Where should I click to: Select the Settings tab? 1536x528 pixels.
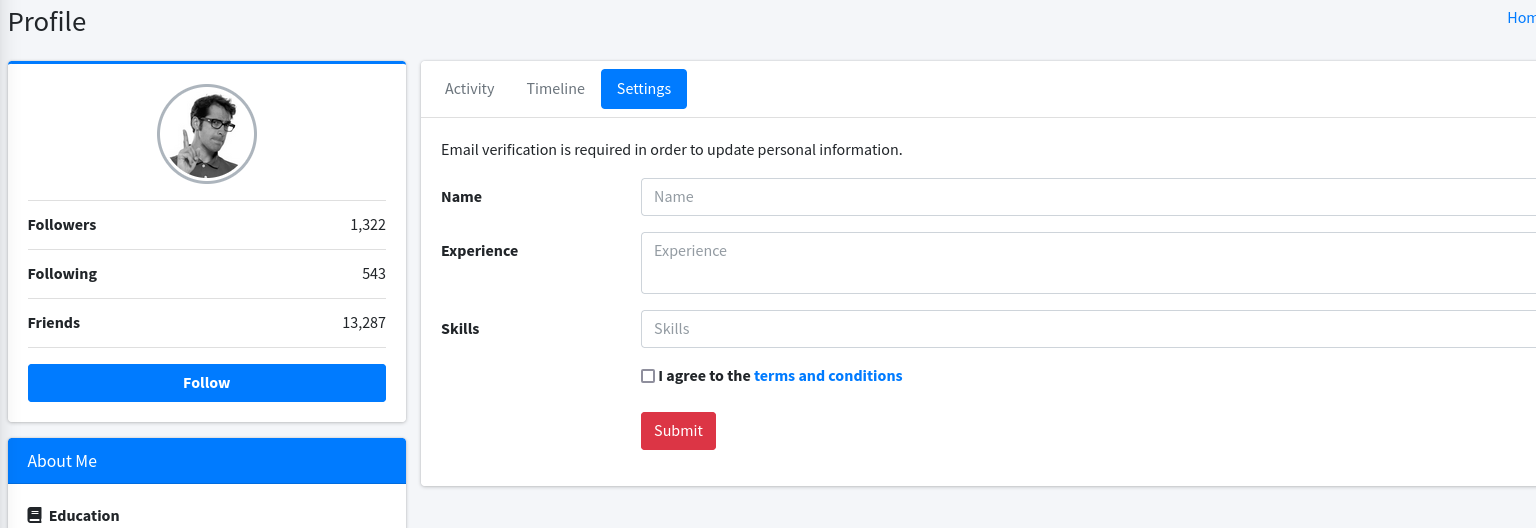[643, 89]
